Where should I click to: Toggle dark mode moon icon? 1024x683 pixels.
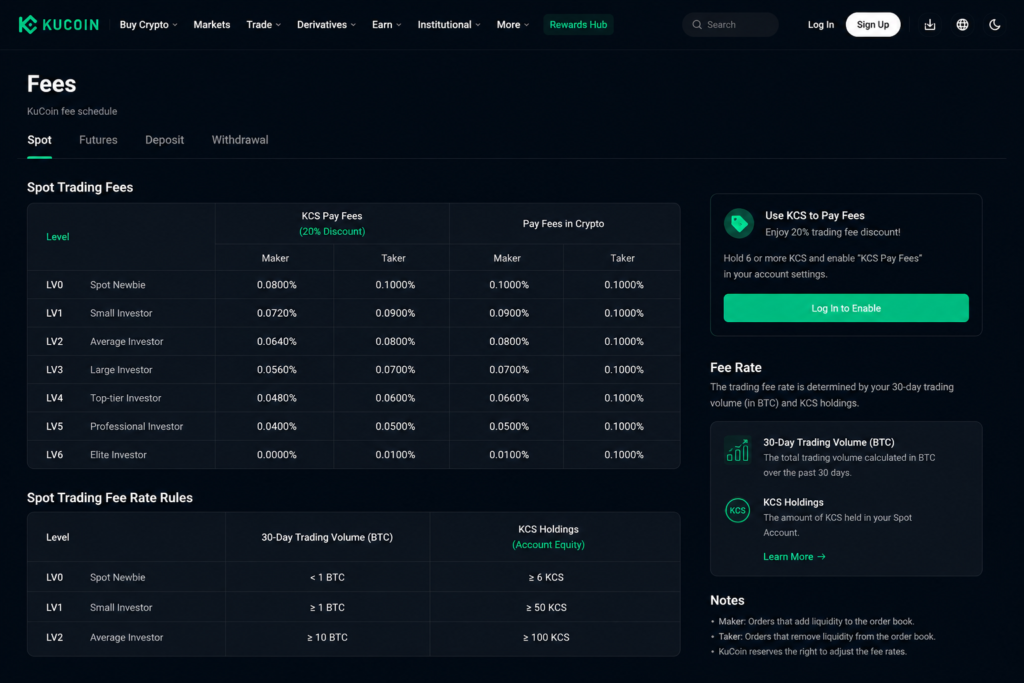coord(995,25)
